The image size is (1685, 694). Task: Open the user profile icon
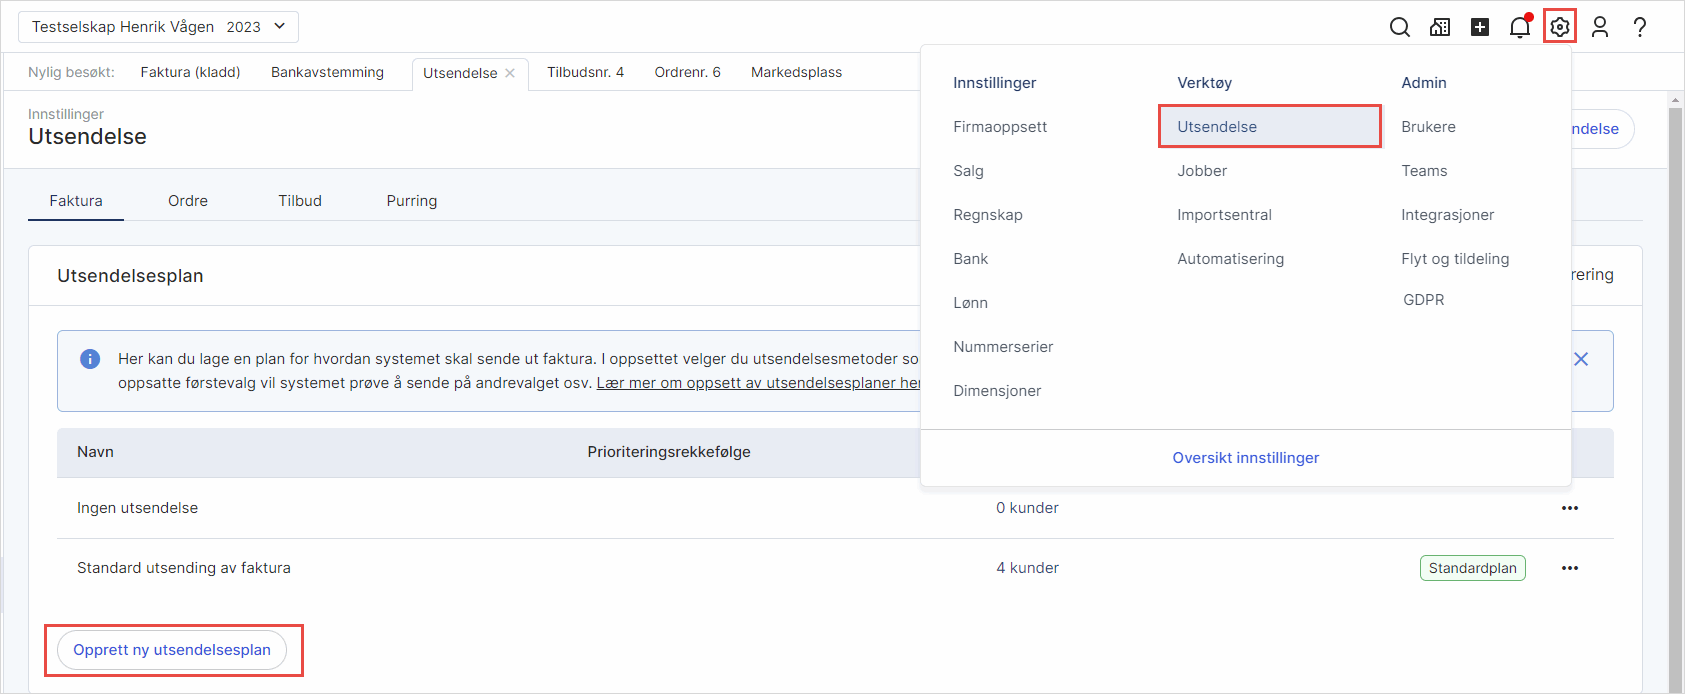click(x=1600, y=27)
